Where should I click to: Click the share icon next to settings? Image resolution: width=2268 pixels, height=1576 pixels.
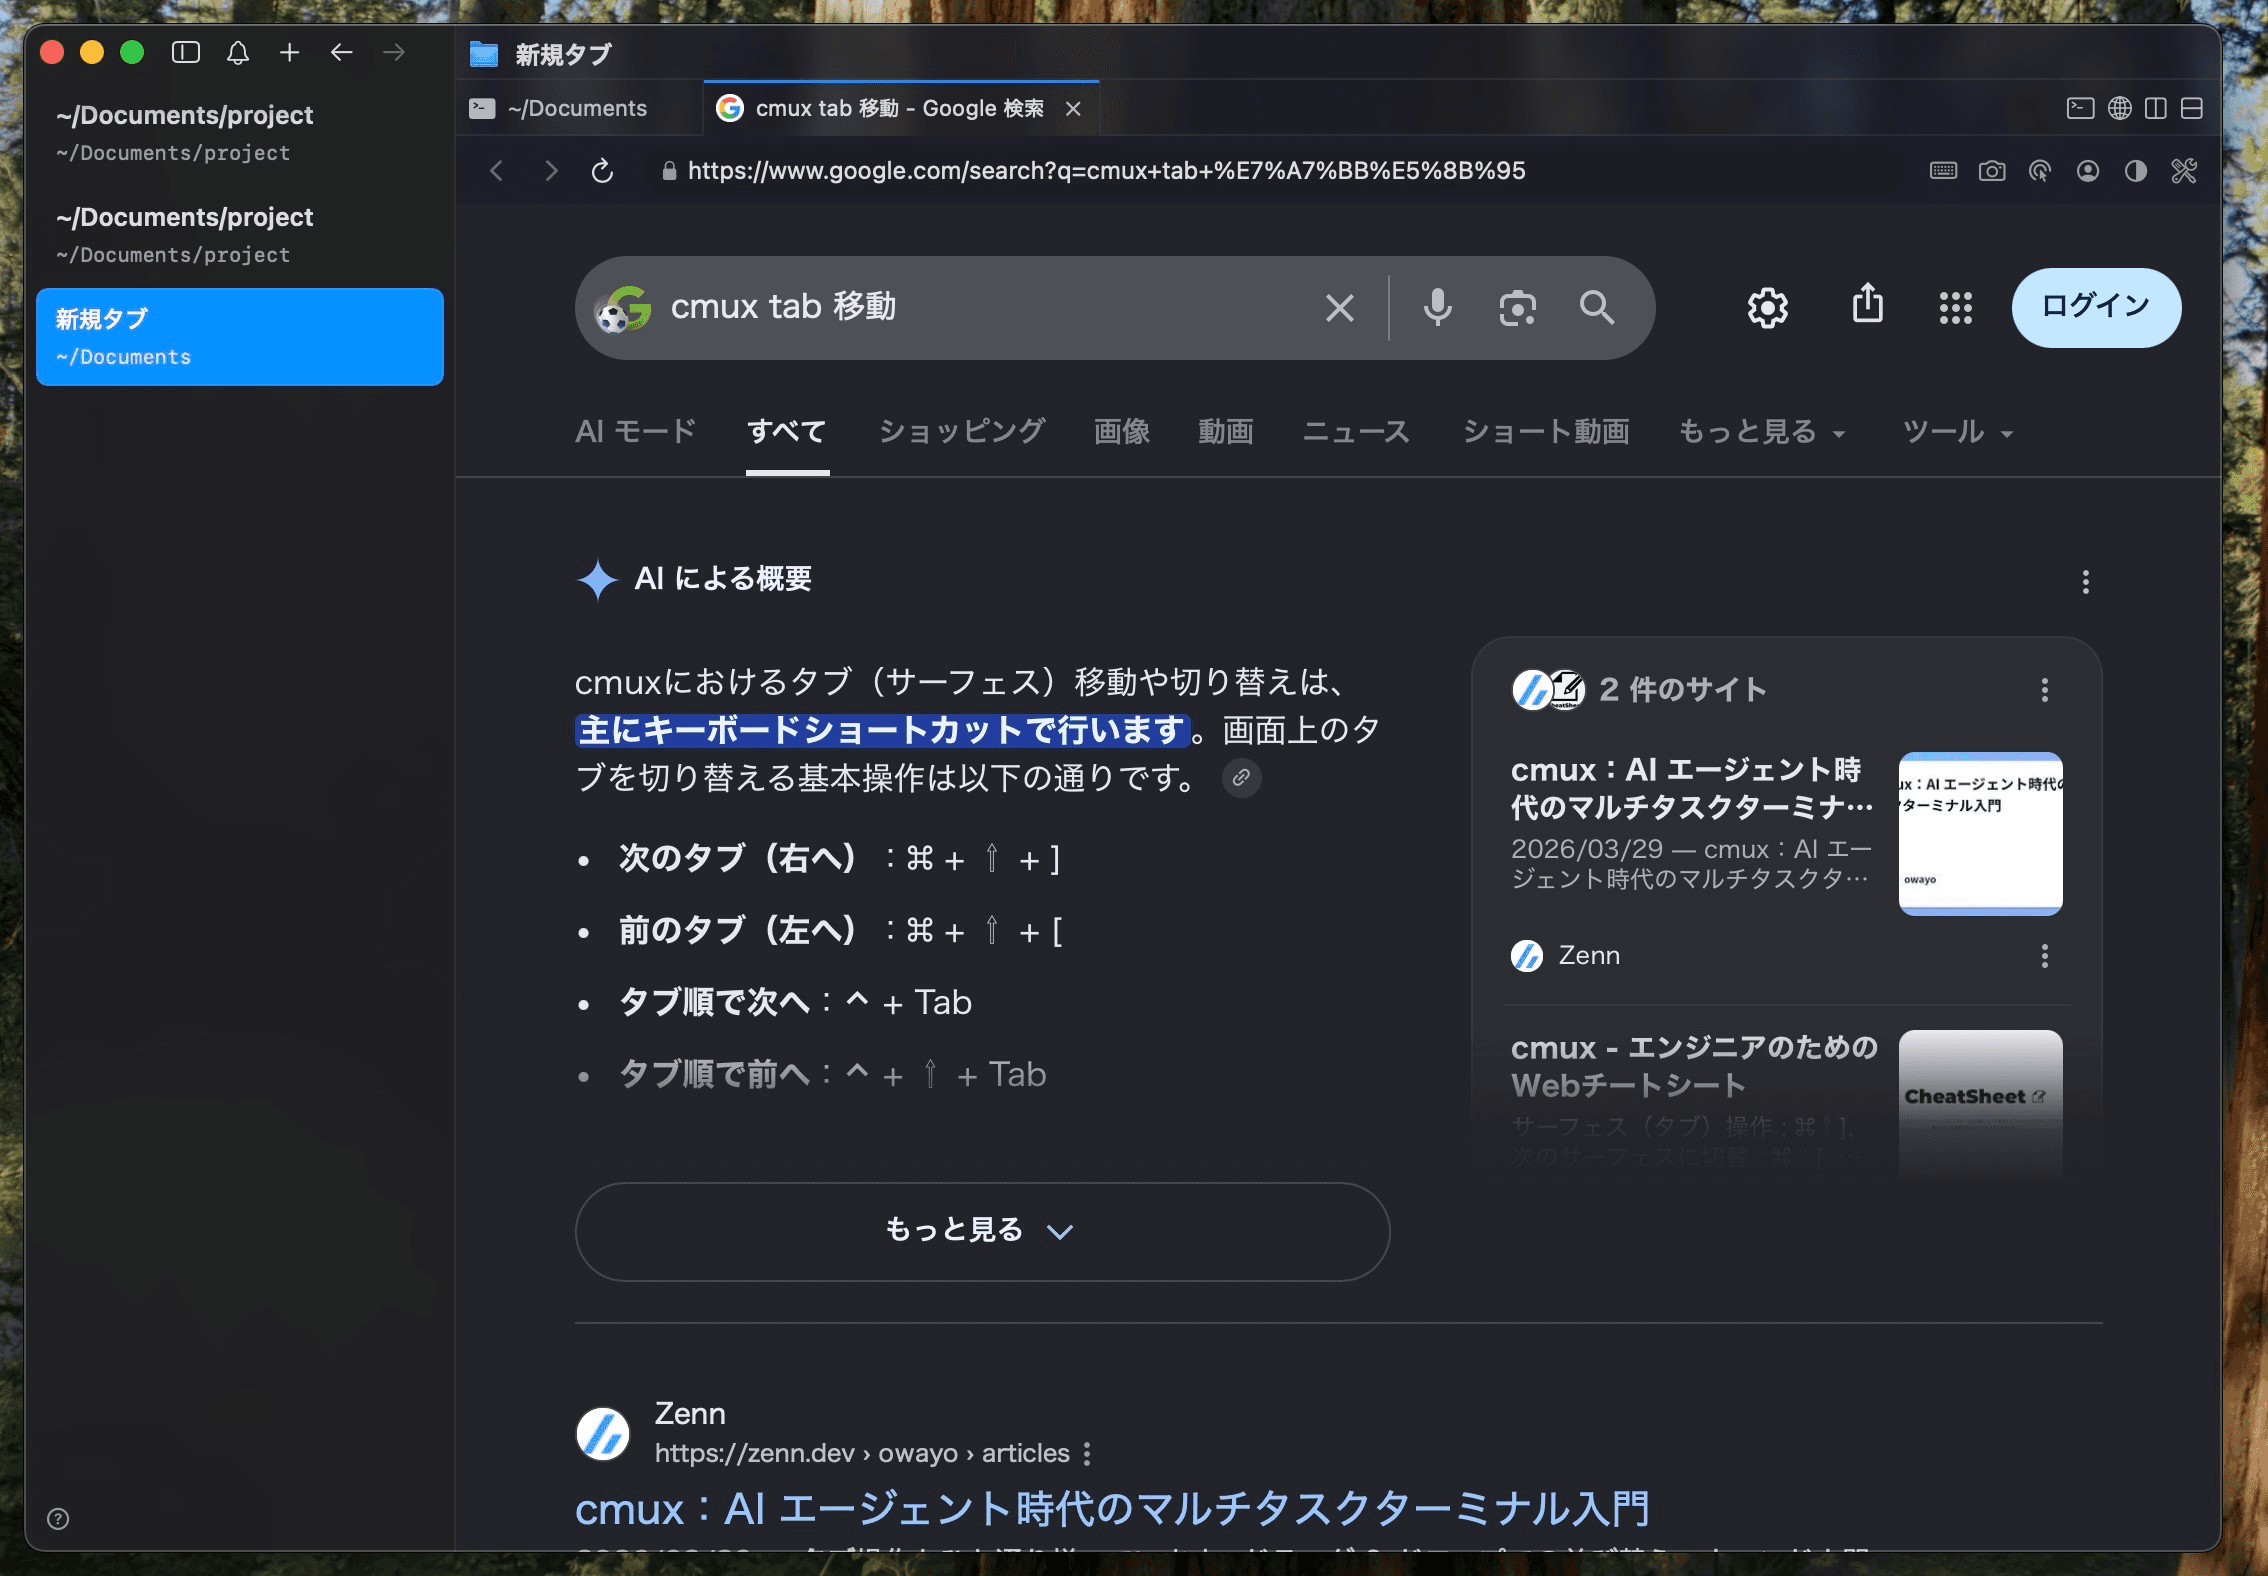[x=1868, y=304]
